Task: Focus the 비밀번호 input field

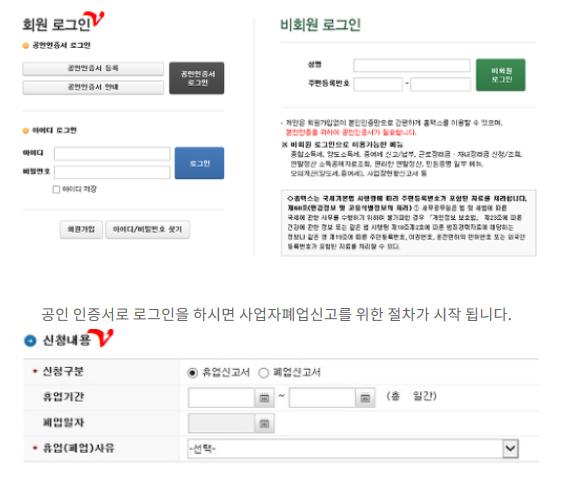Action: coord(112,172)
